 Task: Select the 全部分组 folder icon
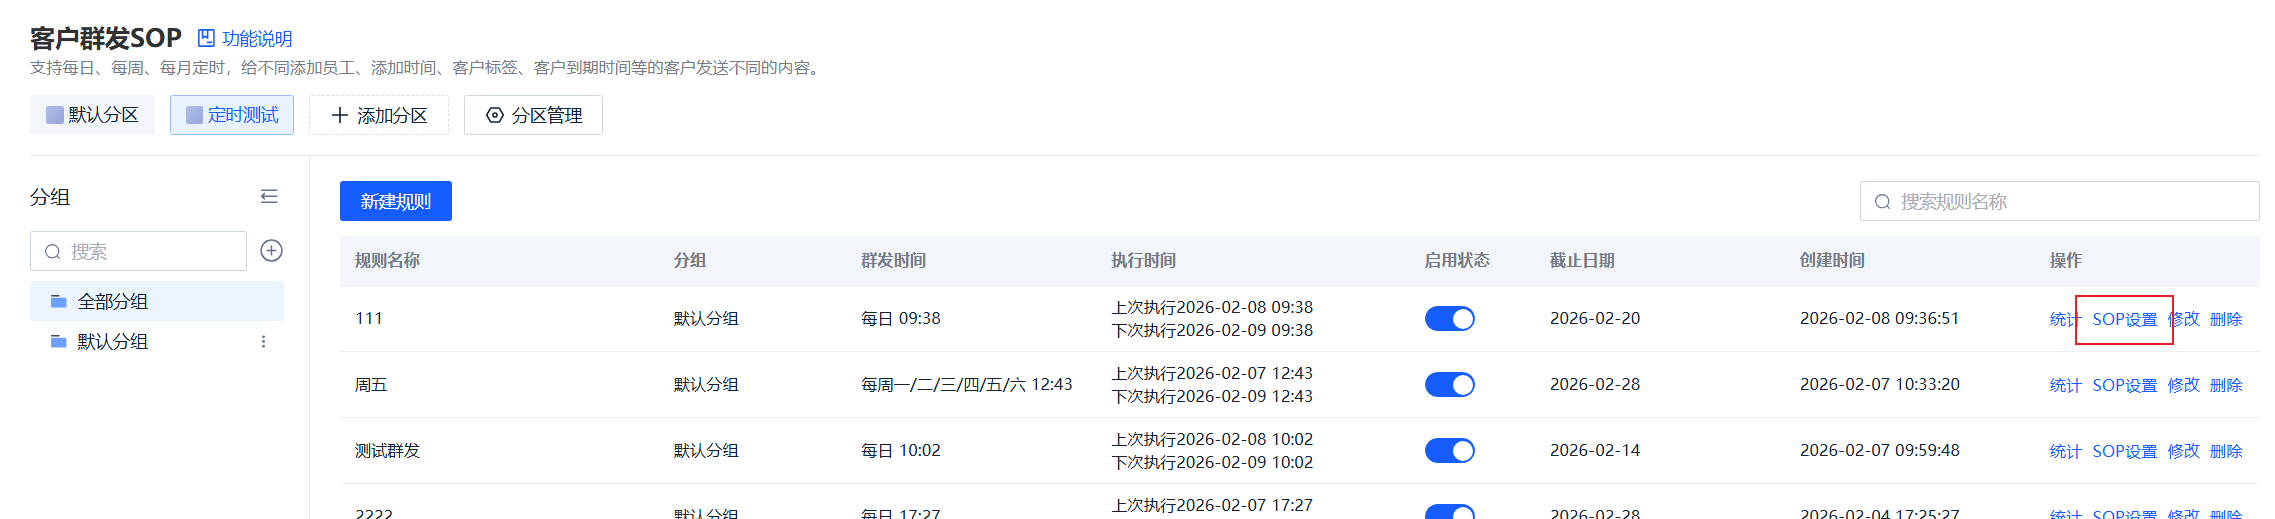pos(59,302)
